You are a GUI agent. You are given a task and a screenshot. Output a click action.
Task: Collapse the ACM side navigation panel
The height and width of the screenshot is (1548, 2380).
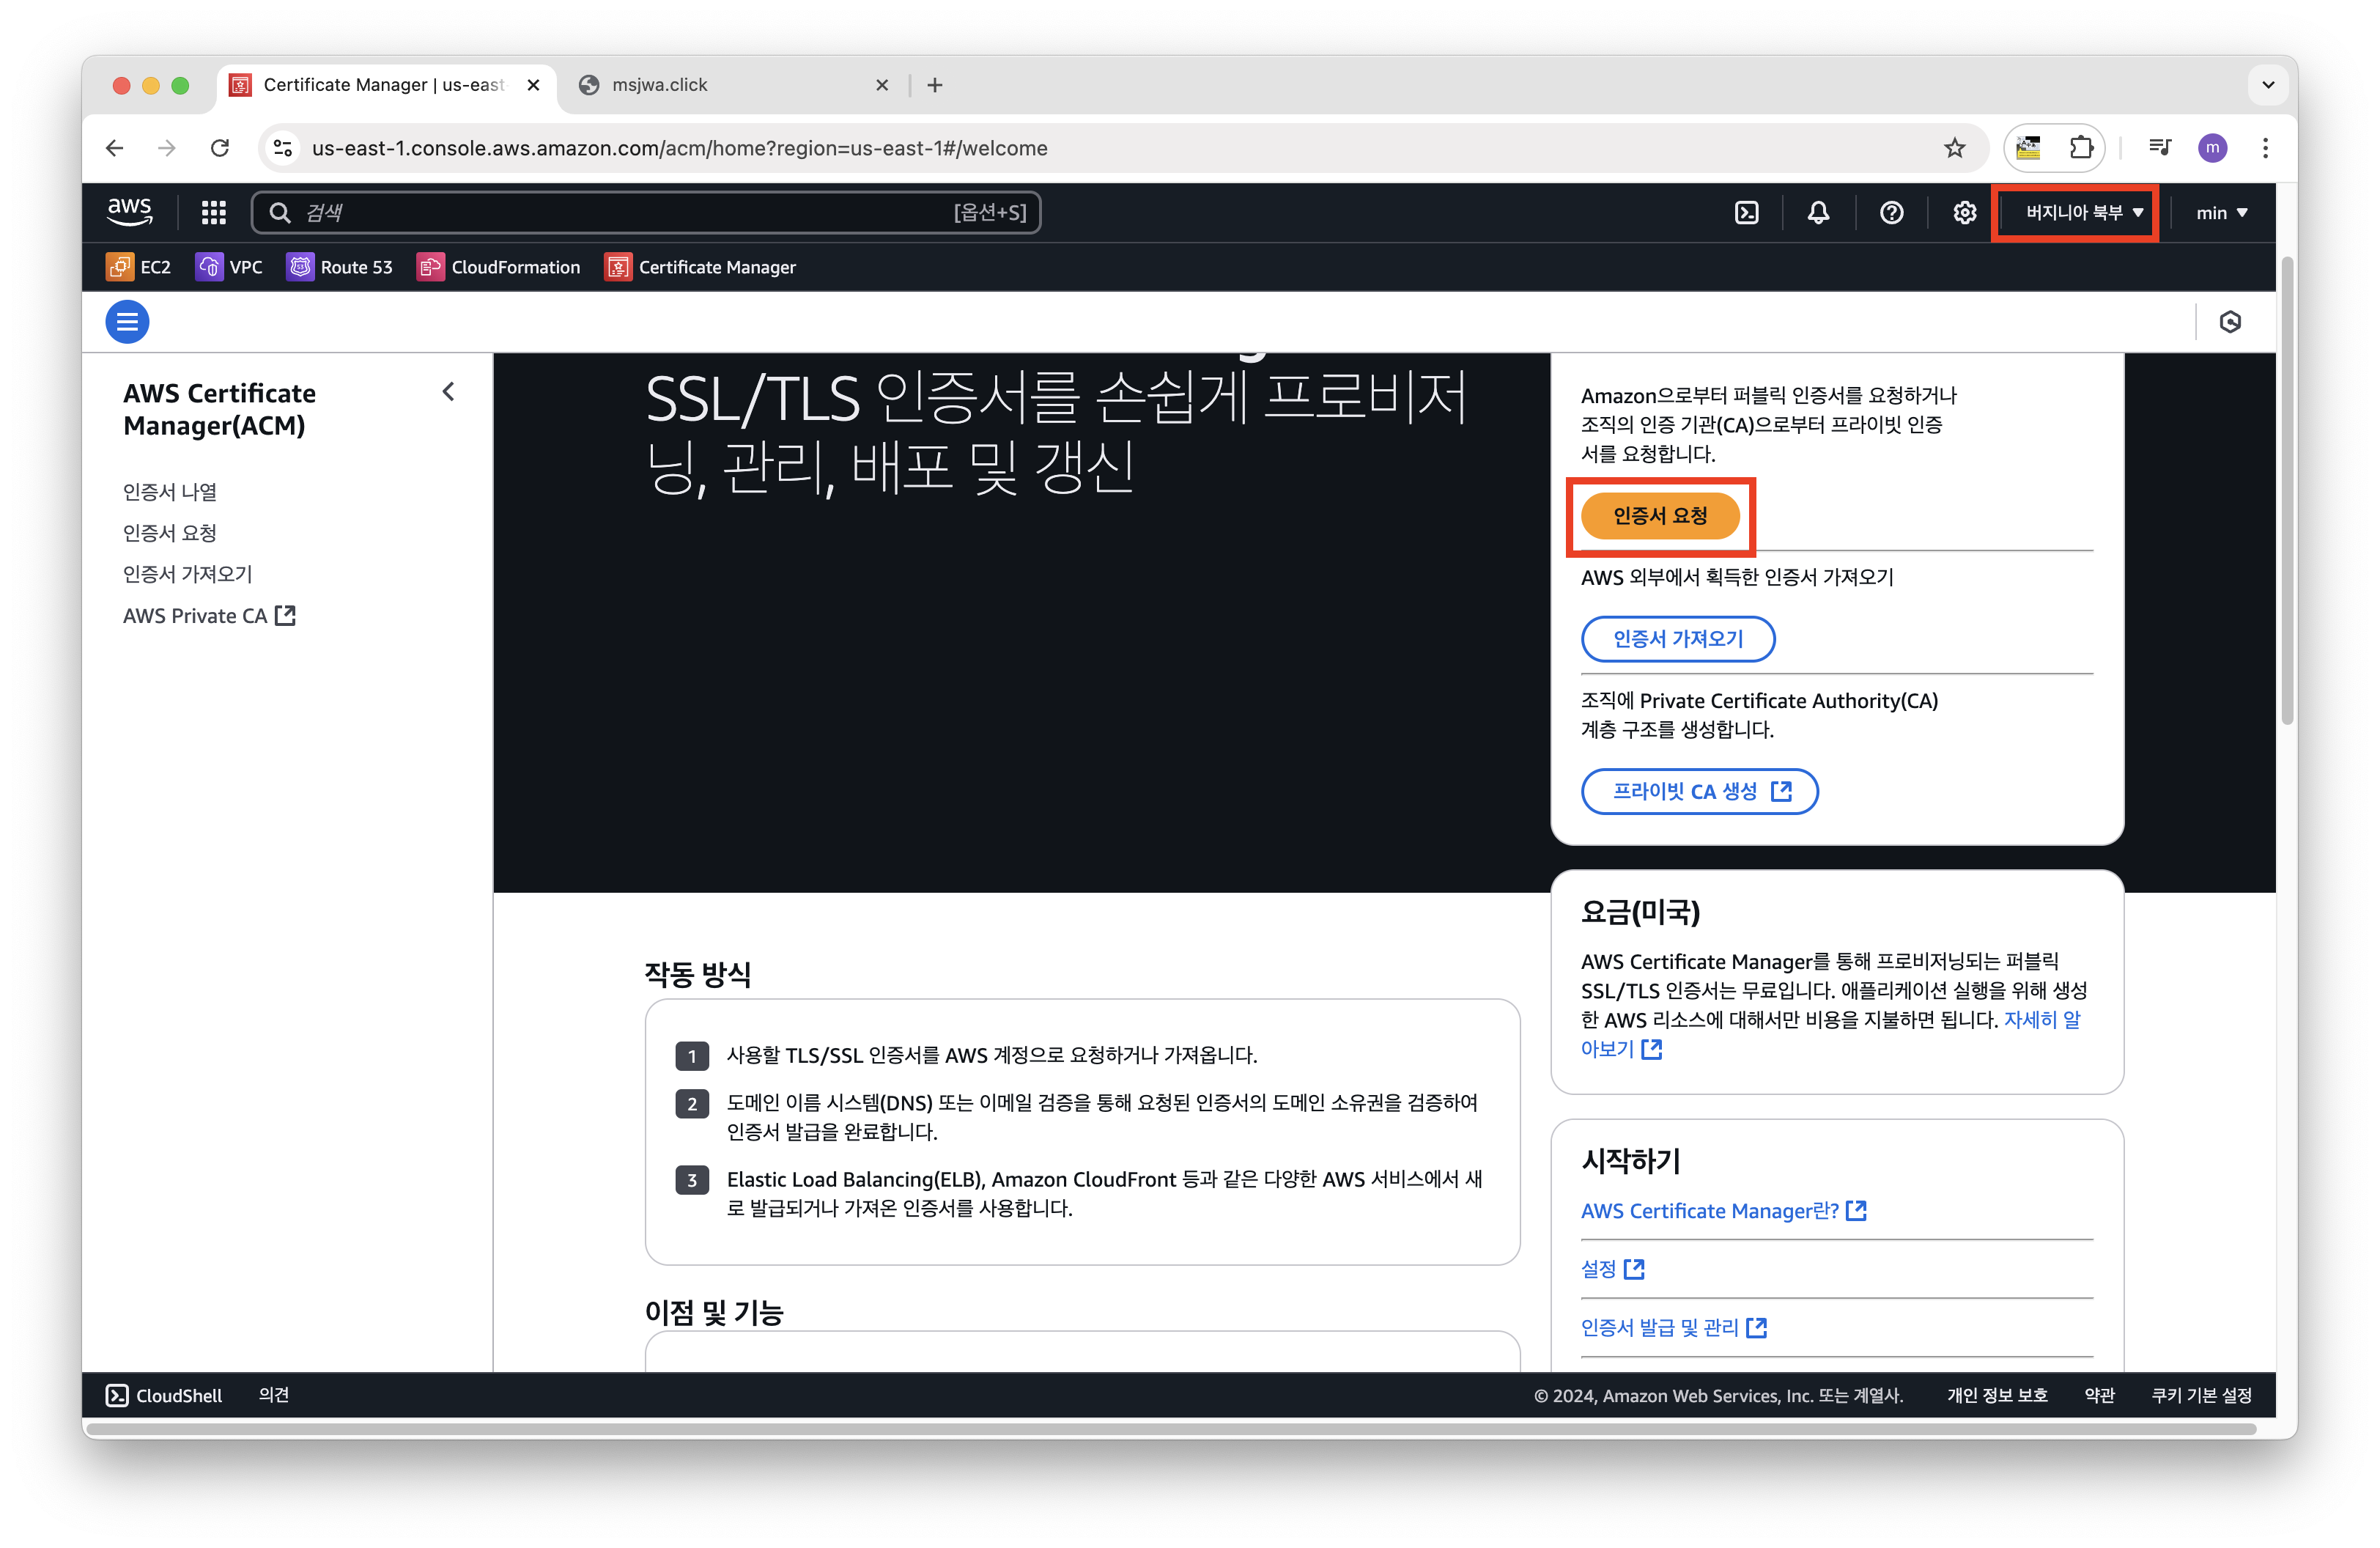(x=448, y=391)
